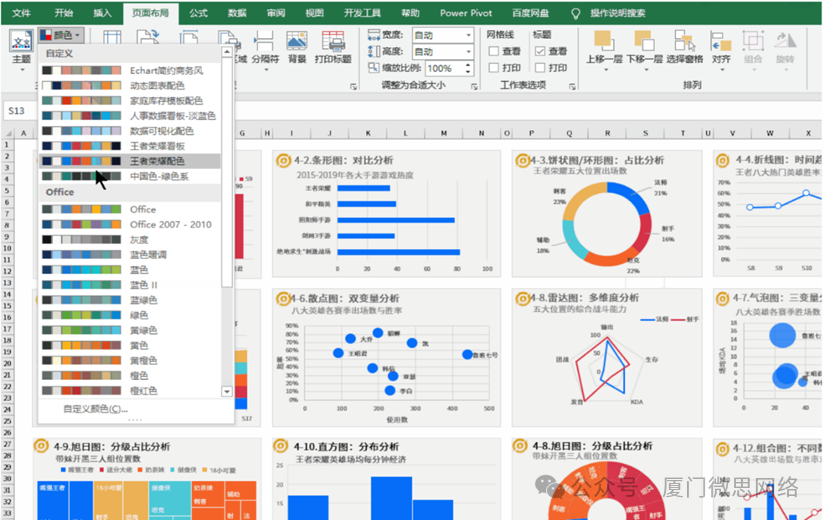
Task: Click the 打印标题 print titles icon
Action: (333, 41)
